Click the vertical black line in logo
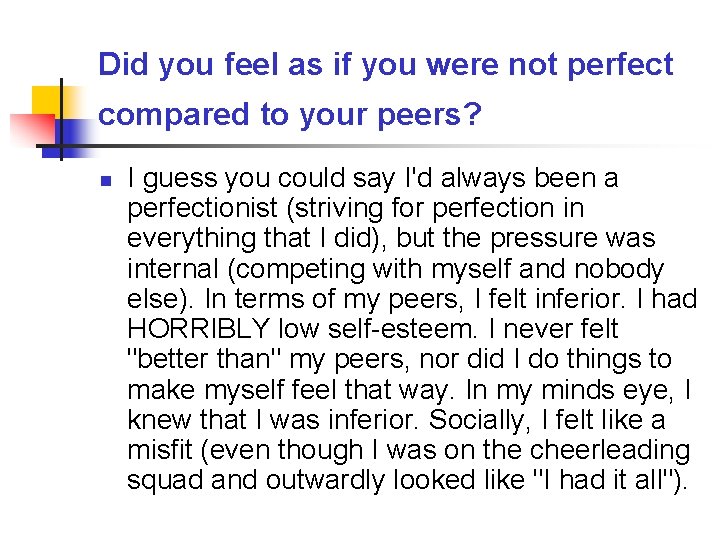The height and width of the screenshot is (540, 720). [x=61, y=119]
